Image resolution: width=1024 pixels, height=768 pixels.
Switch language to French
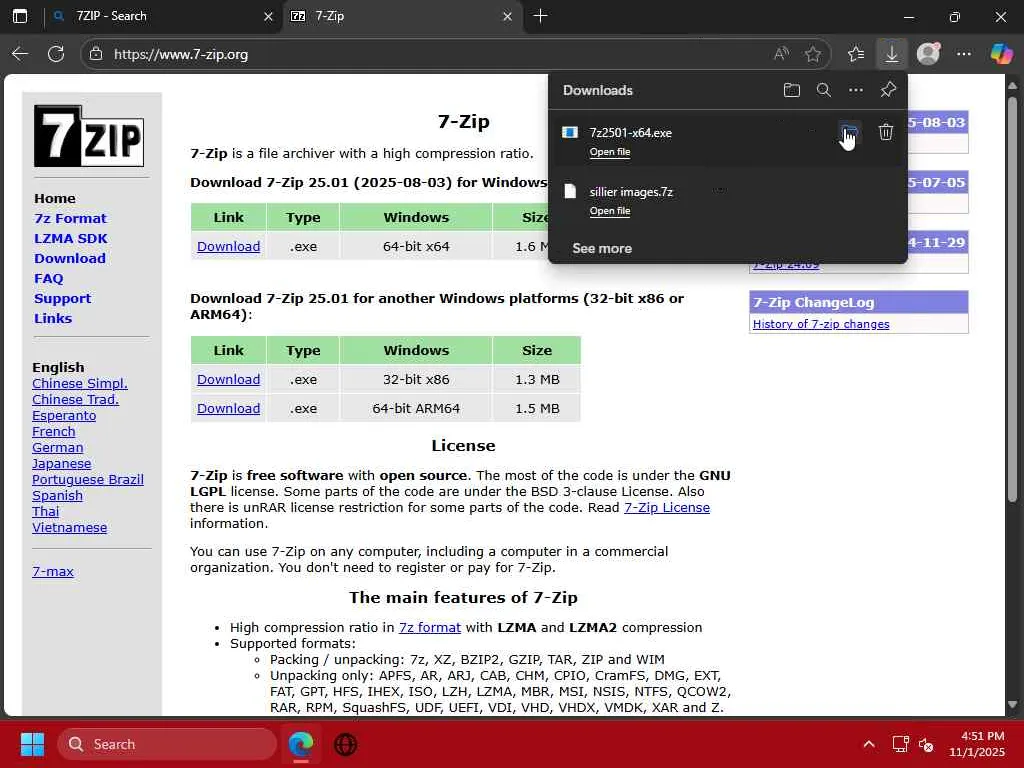point(54,431)
